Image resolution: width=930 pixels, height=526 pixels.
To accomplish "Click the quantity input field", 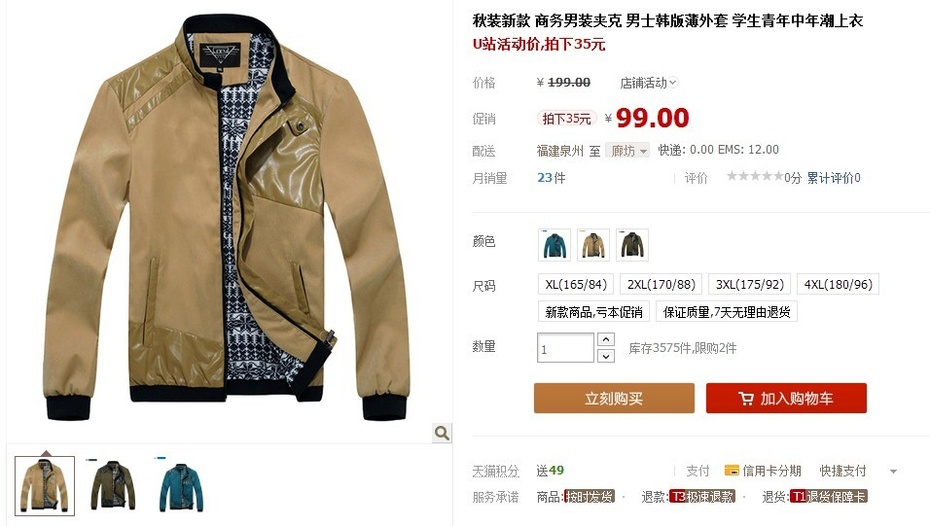I will 565,348.
